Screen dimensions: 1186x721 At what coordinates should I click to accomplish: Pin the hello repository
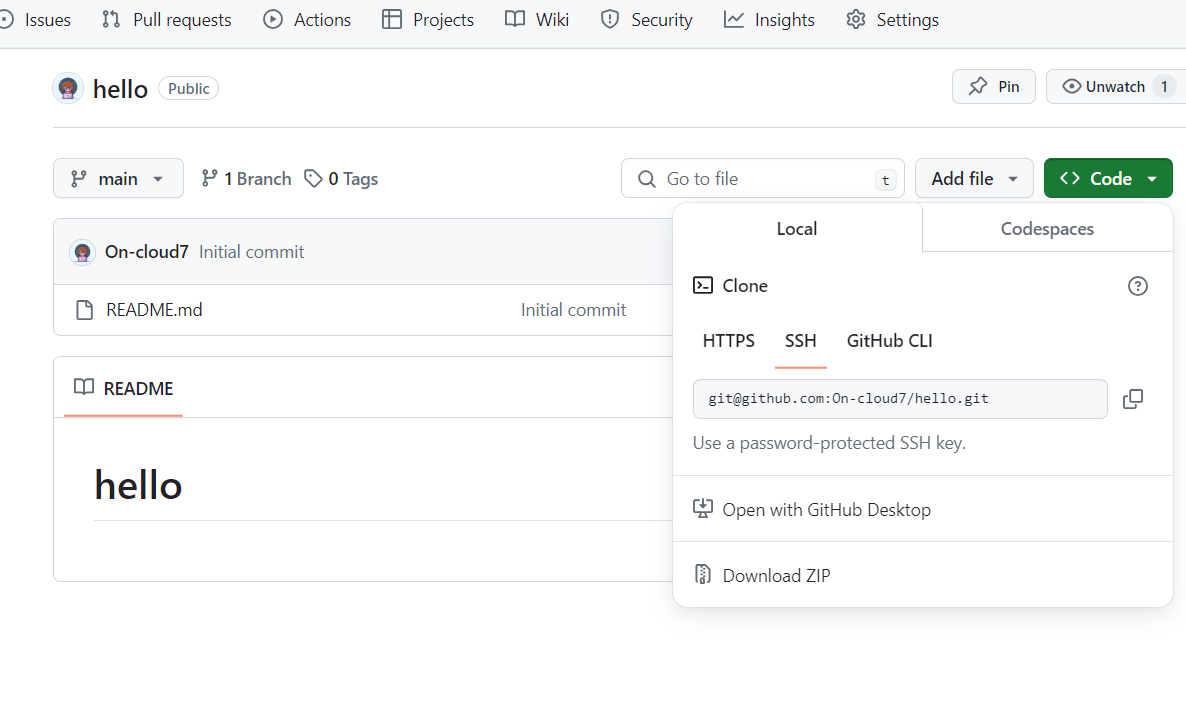point(993,87)
